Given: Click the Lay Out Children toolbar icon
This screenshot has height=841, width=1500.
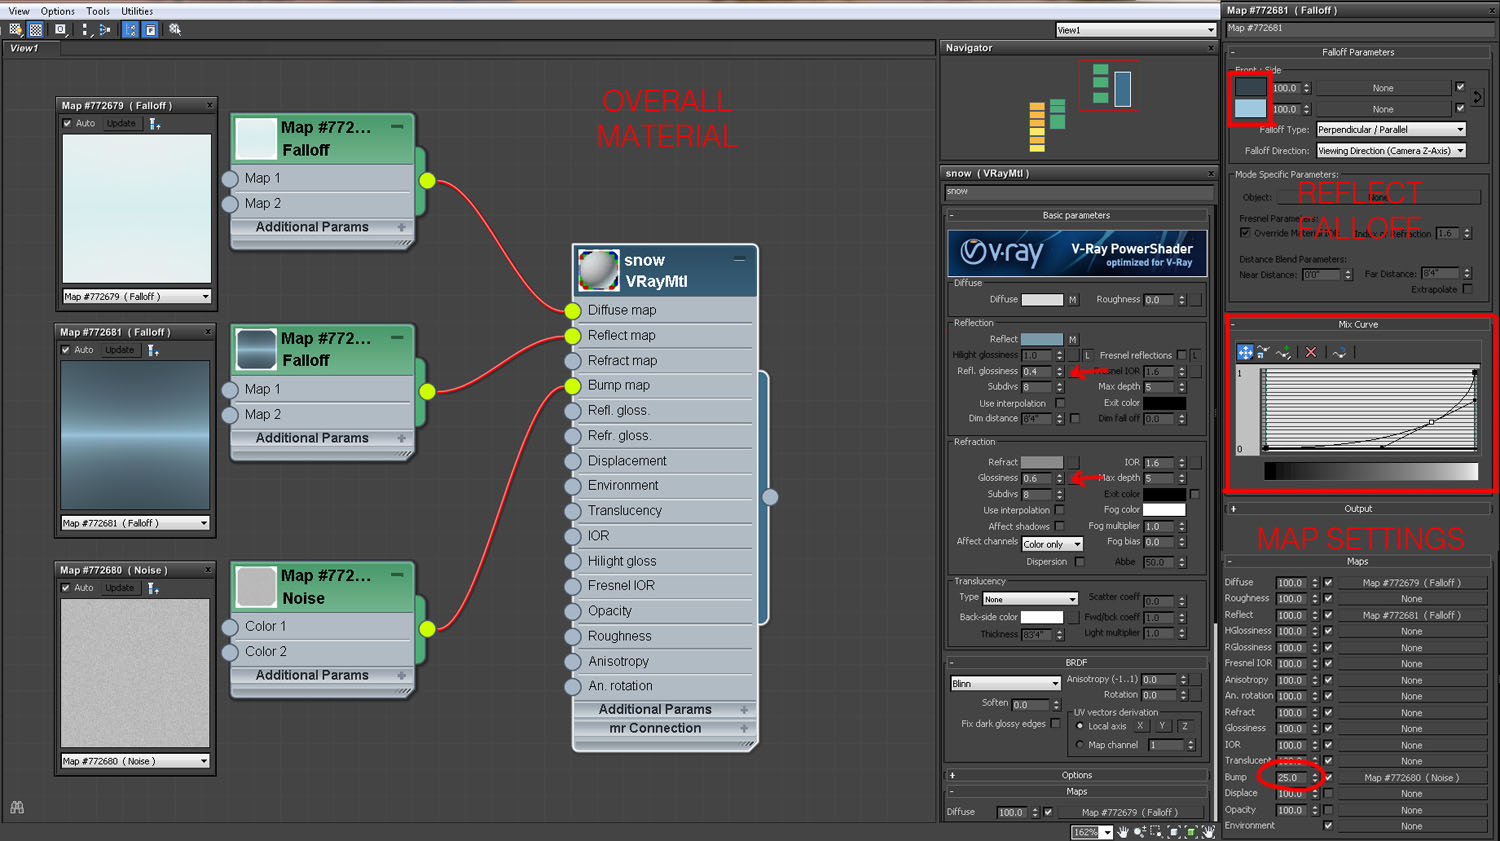Looking at the screenshot, I should [x=105, y=30].
